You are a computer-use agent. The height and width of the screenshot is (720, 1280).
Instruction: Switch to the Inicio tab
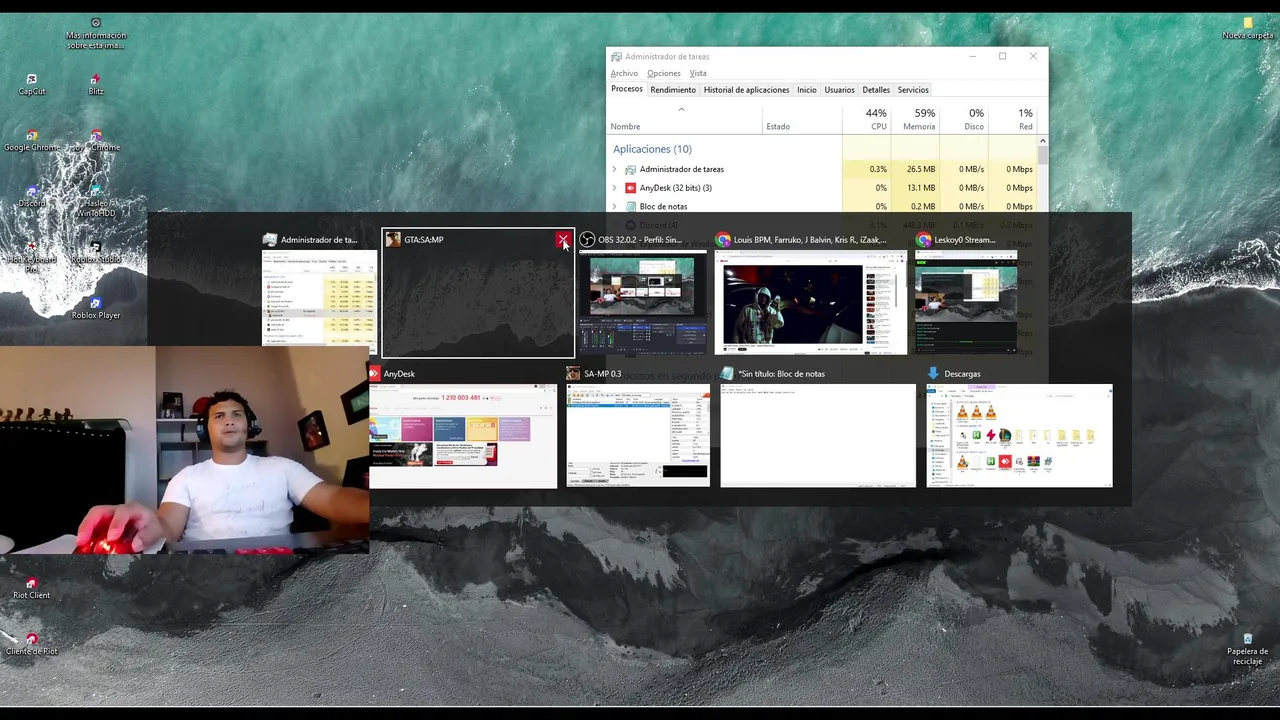tap(807, 90)
